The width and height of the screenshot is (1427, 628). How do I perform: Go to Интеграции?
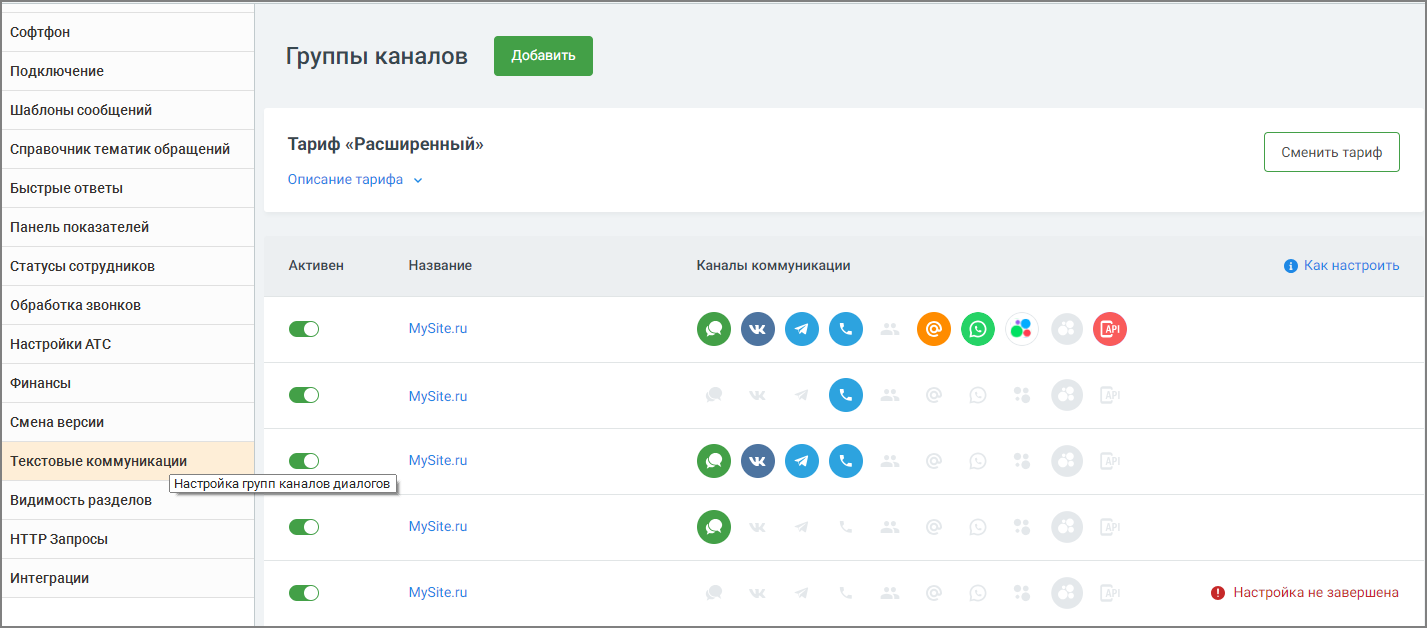[x=127, y=578]
